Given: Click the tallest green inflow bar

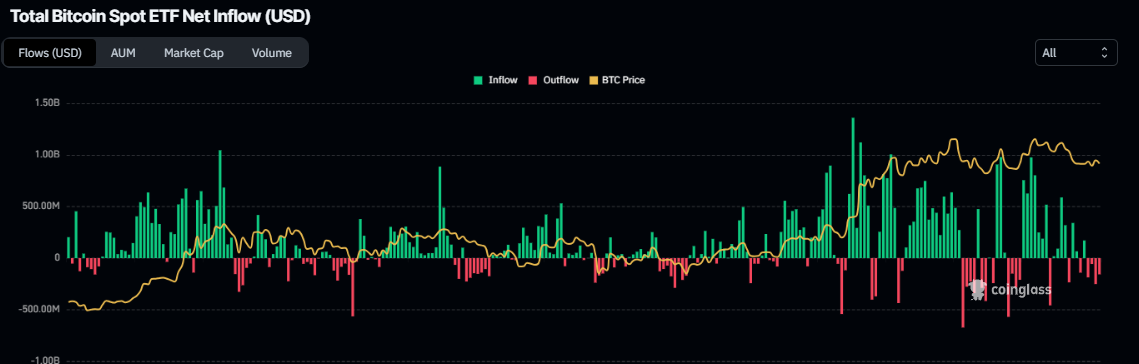Looking at the screenshot, I should tap(853, 187).
